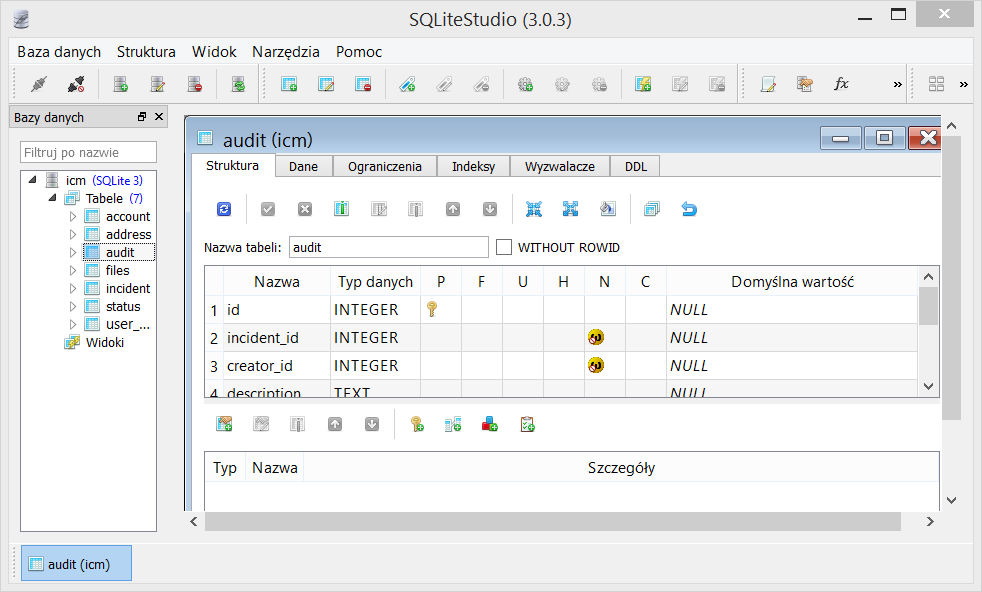Open the SQL editor from main toolbar
The image size is (982, 592).
point(768,84)
